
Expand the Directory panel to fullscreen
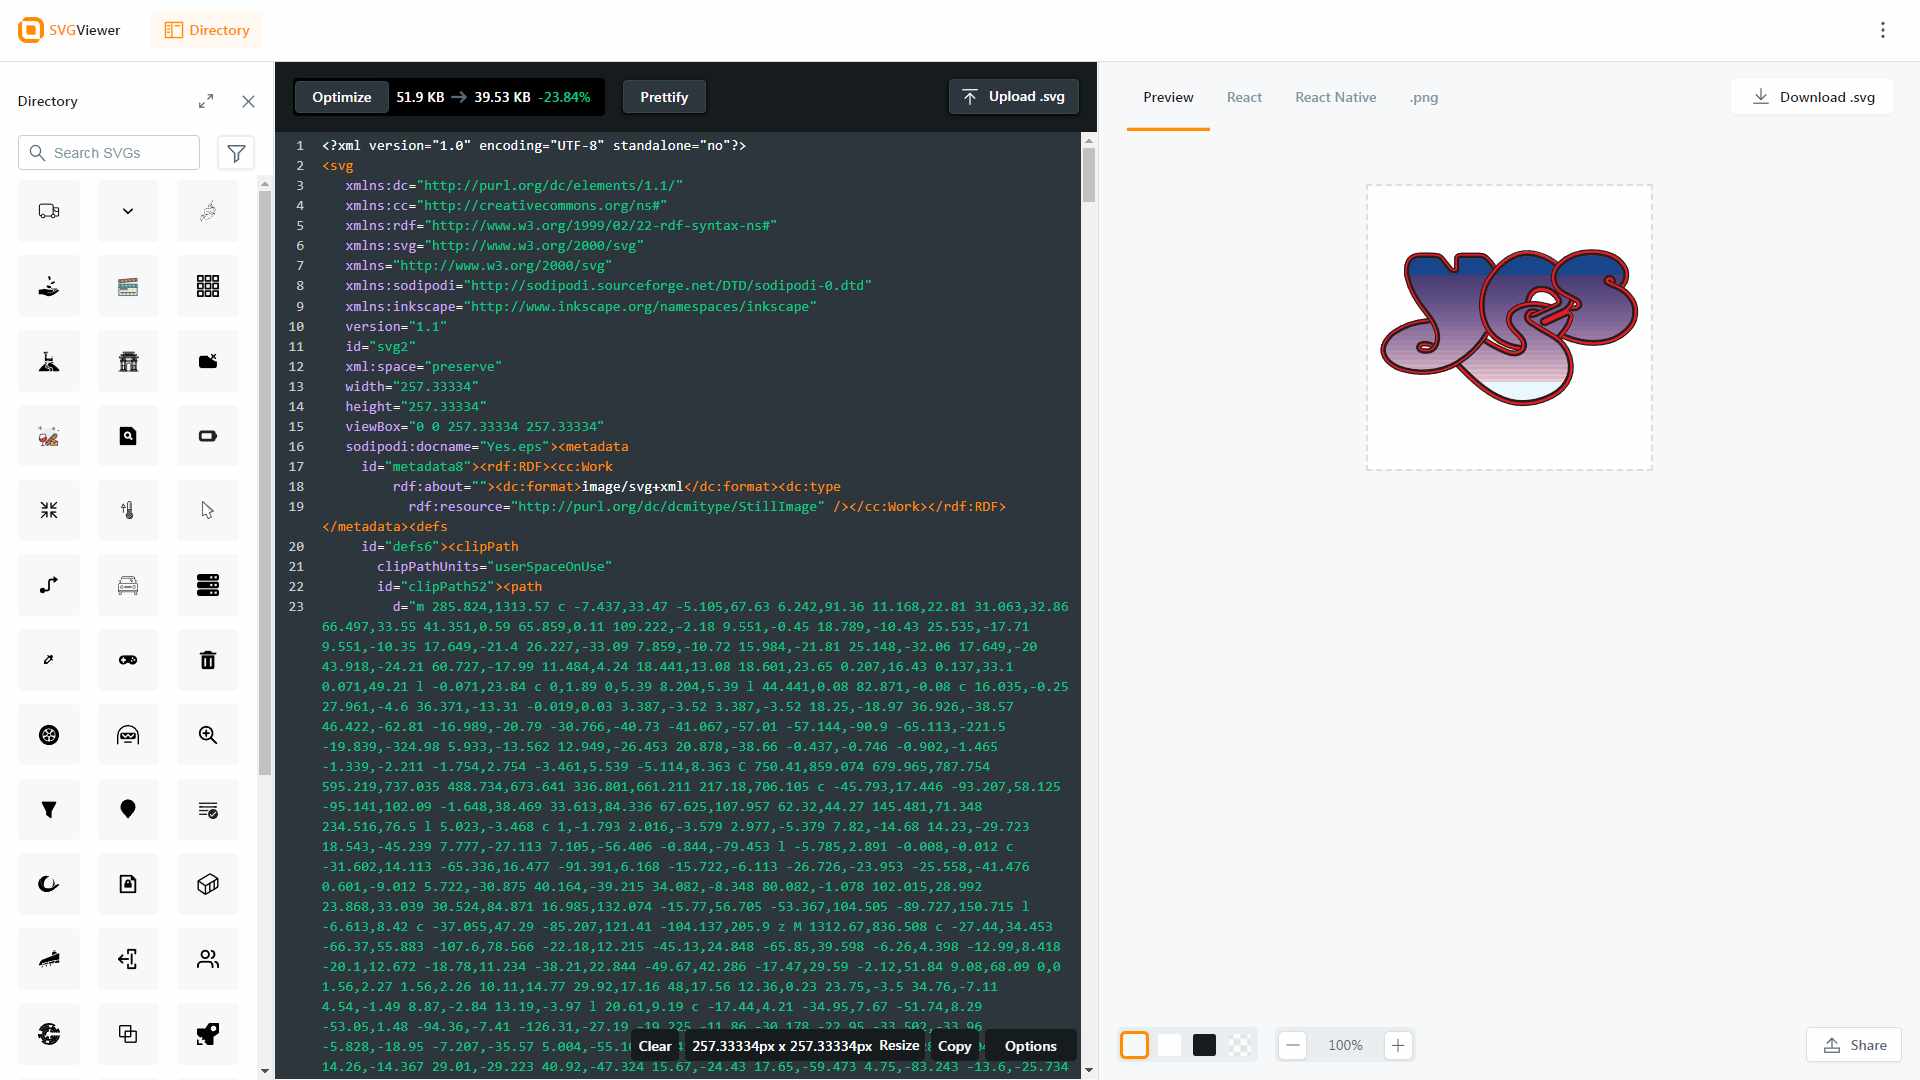pyautogui.click(x=206, y=101)
